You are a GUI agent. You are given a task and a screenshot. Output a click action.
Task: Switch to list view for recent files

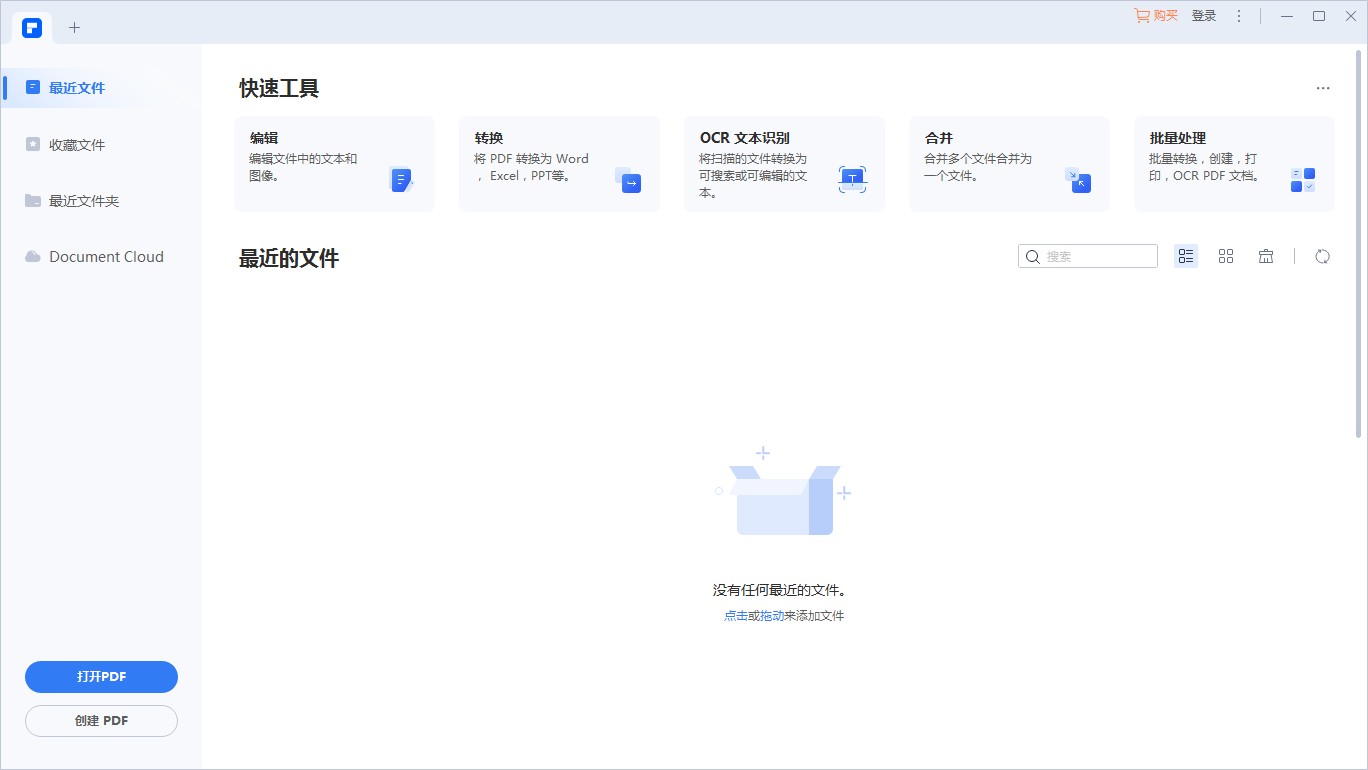[x=1186, y=256]
